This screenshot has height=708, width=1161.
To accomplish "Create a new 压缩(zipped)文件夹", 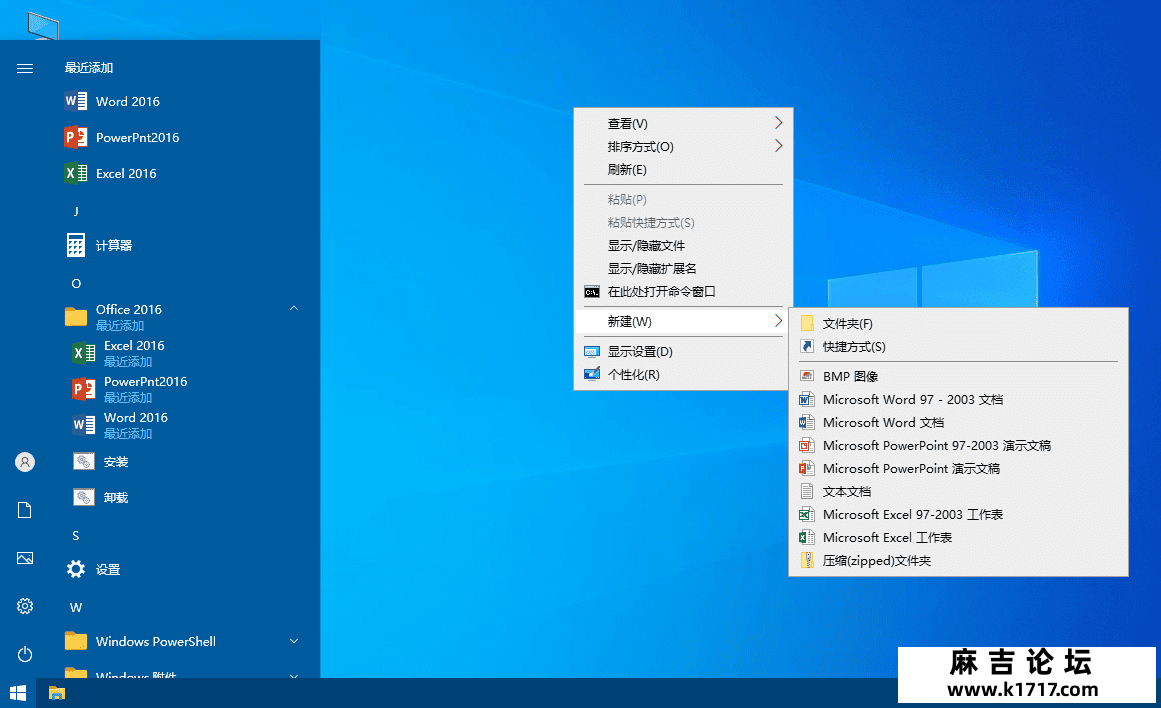I will click(x=959, y=561).
